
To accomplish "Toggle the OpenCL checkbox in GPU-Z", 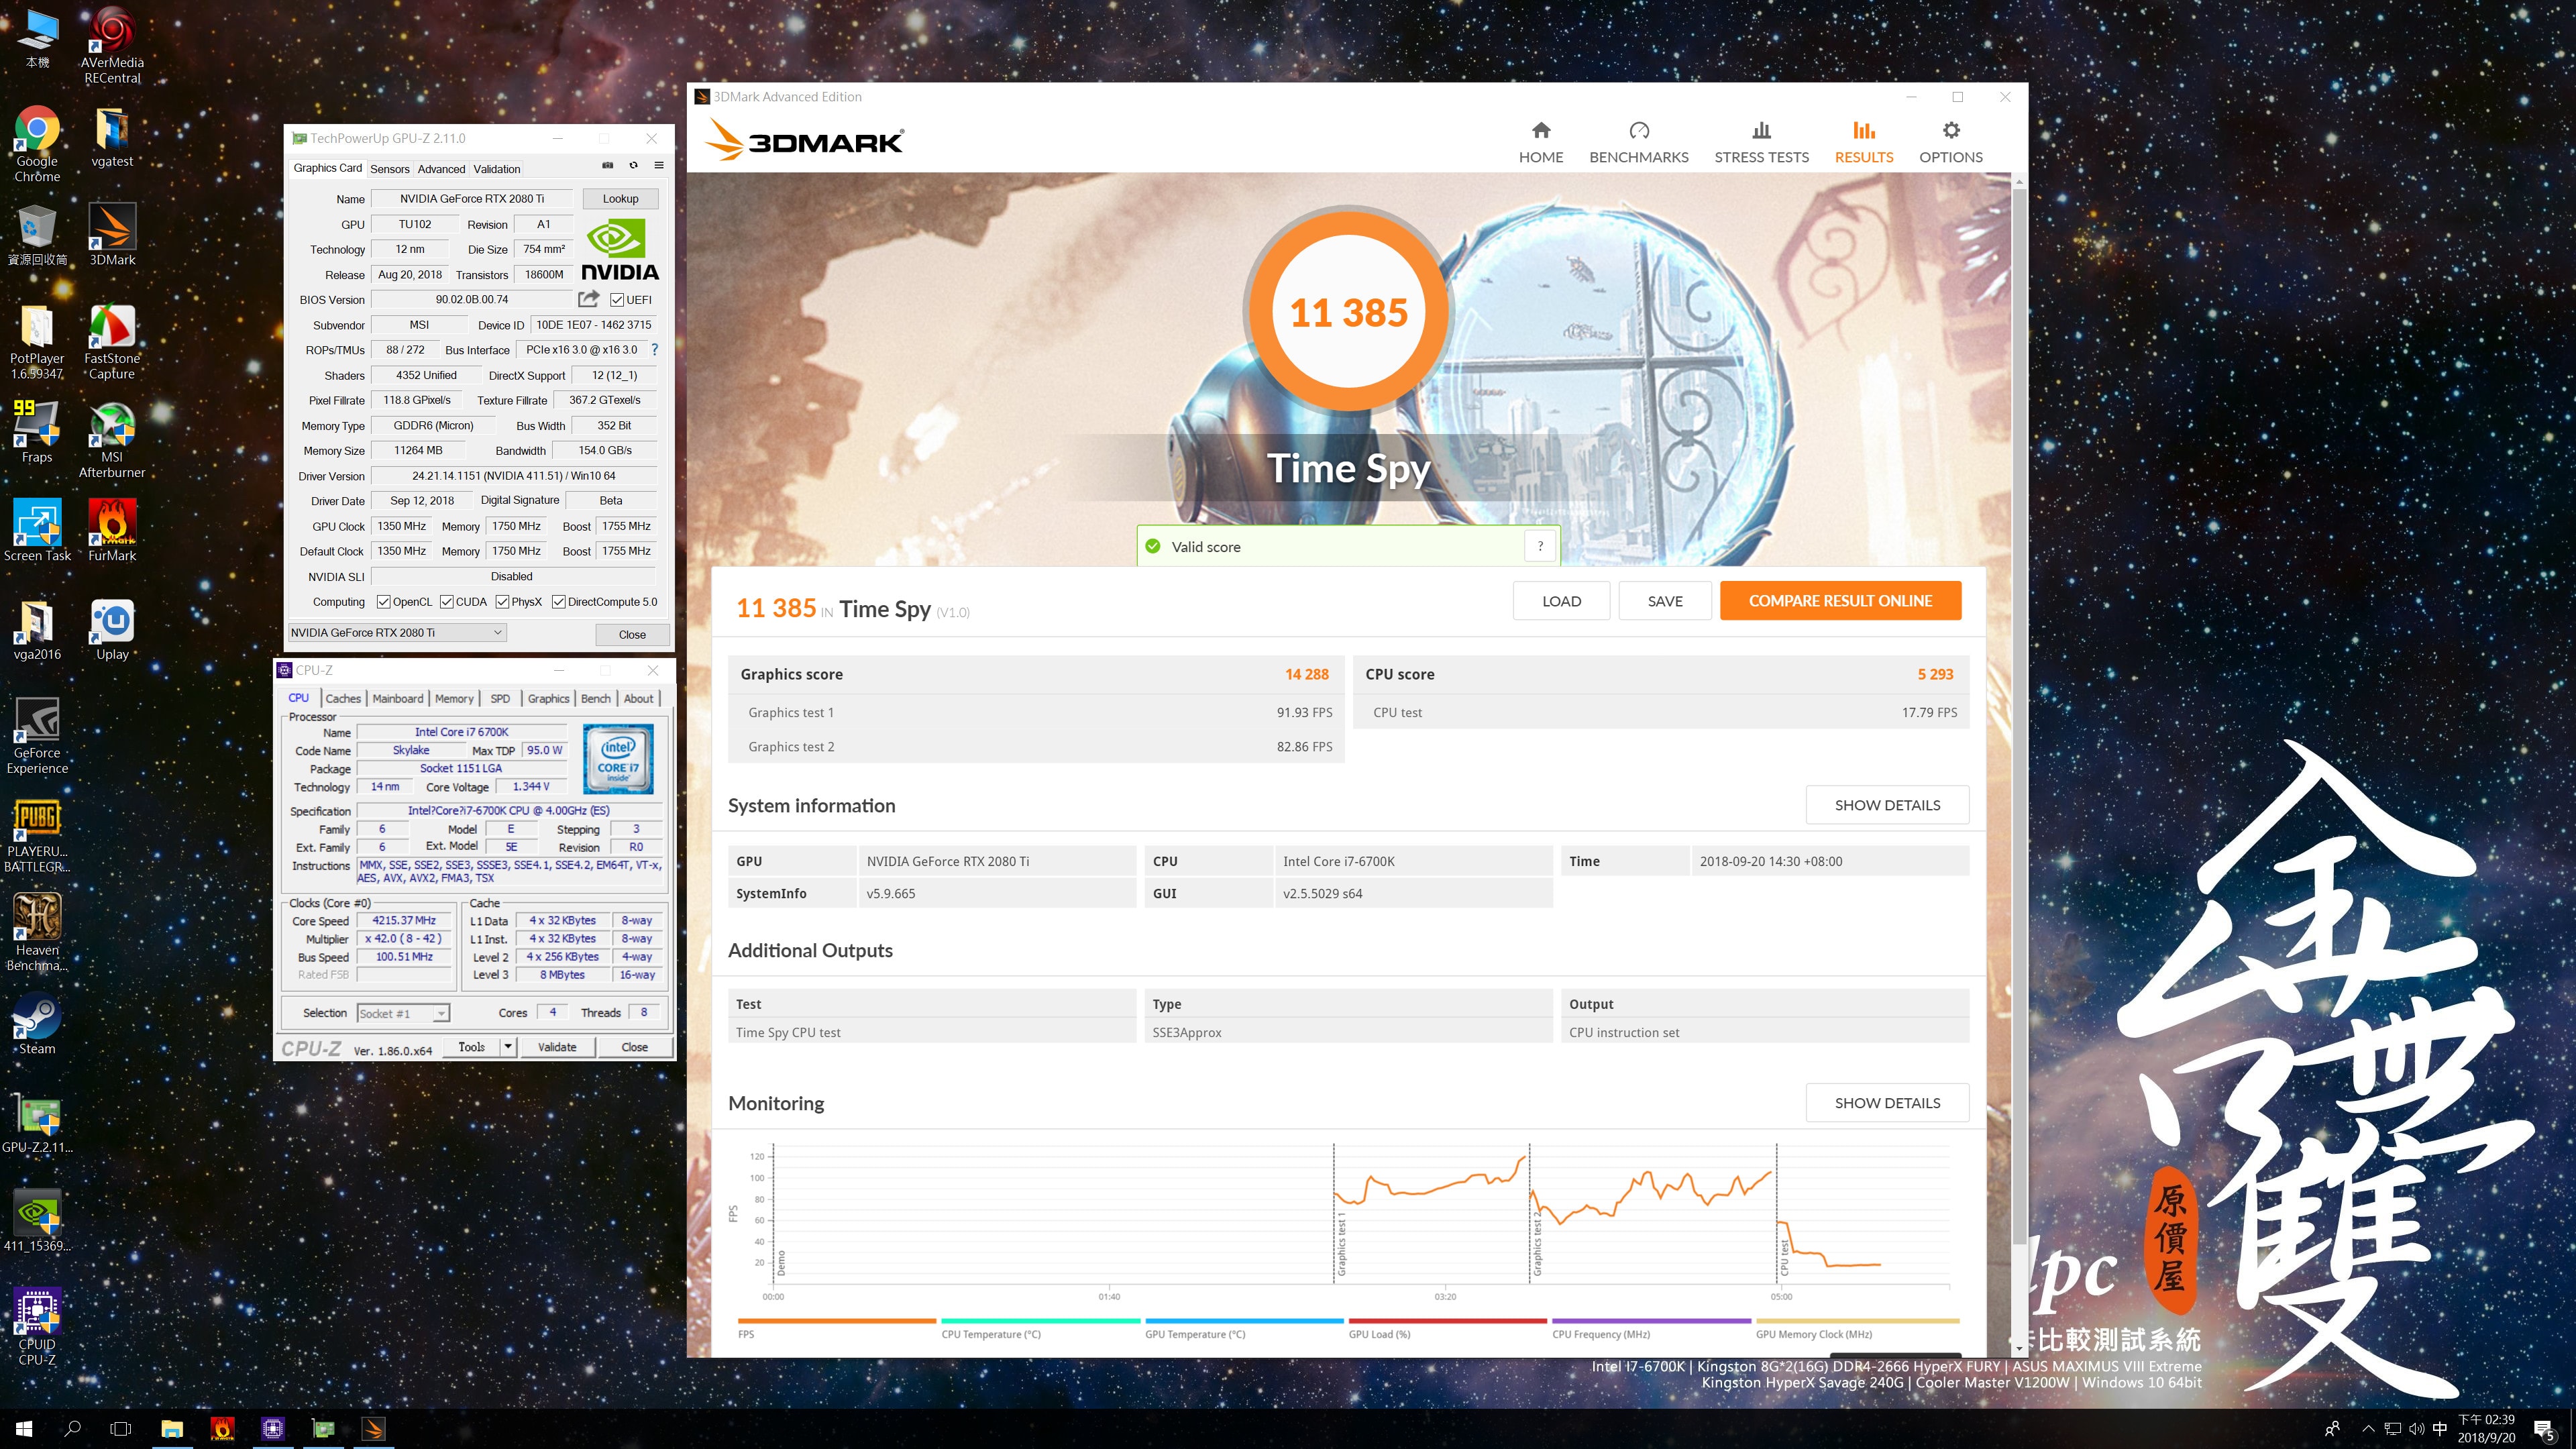I will pos(383,602).
